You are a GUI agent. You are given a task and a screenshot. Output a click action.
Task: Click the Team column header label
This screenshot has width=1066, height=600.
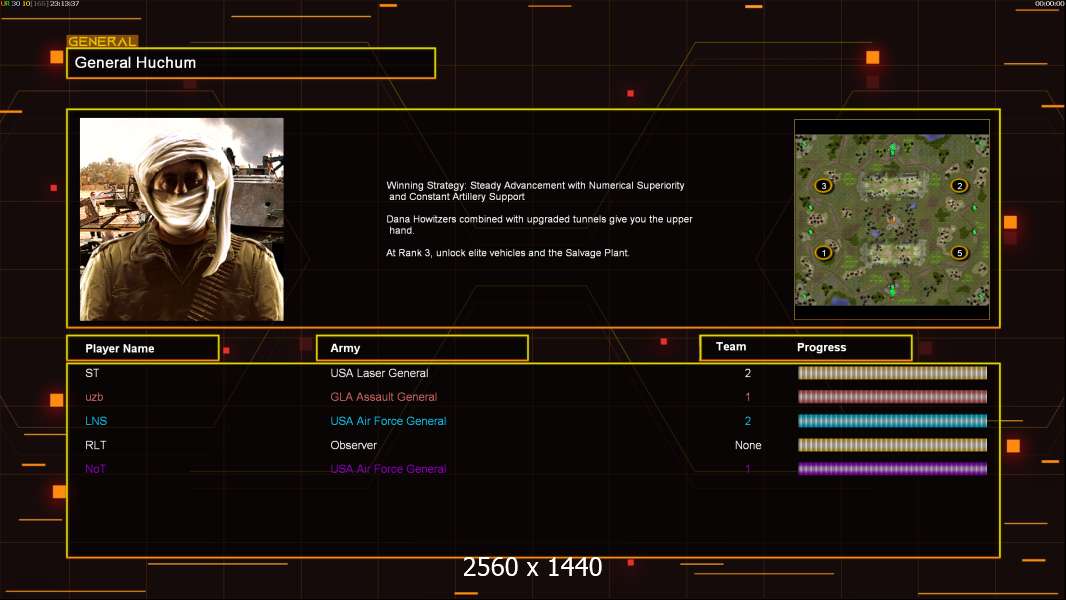(731, 347)
